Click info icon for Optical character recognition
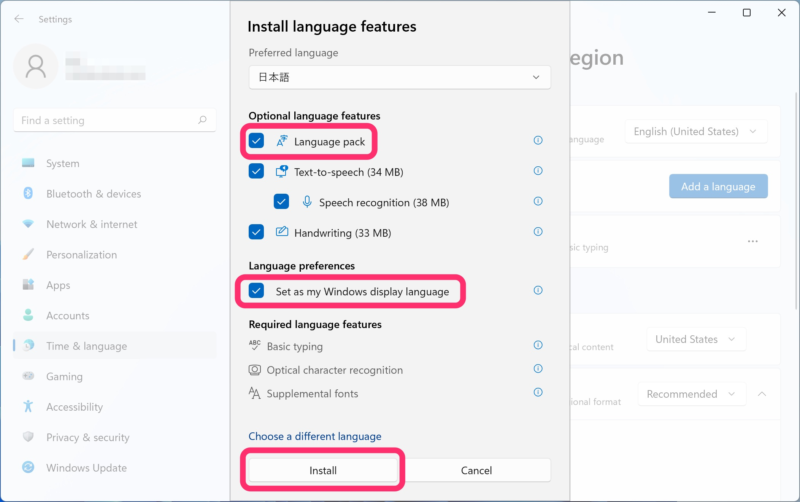 (538, 369)
